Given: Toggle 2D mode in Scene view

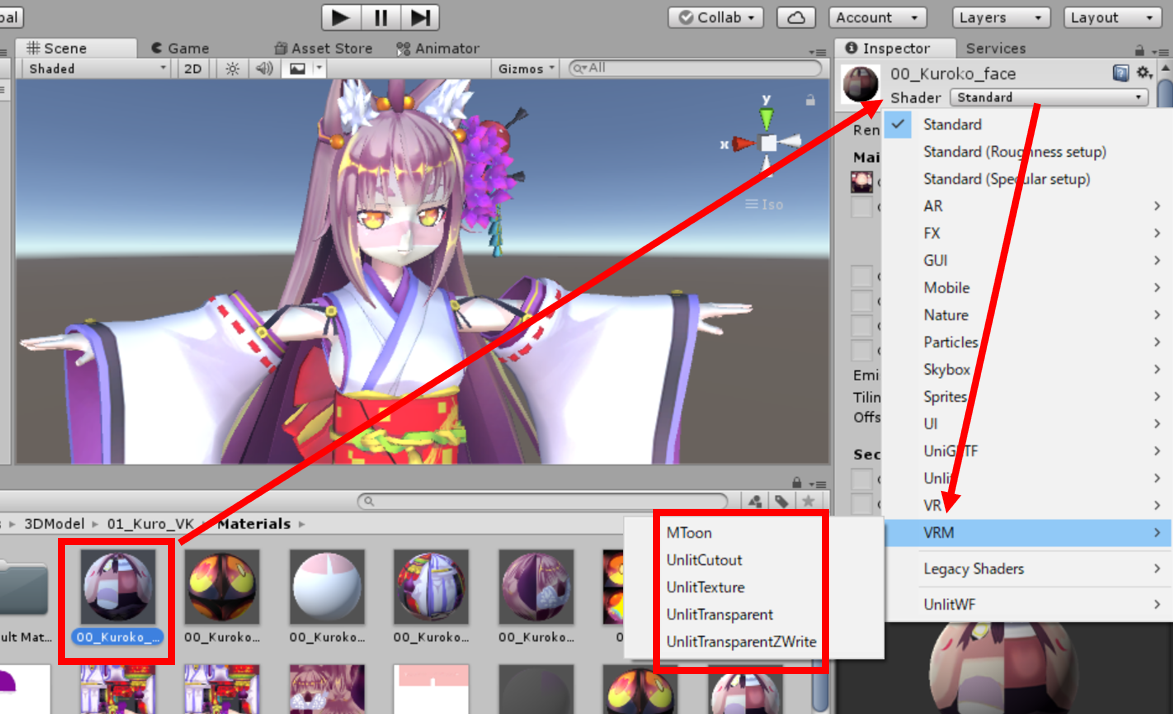Looking at the screenshot, I should pos(193,69).
